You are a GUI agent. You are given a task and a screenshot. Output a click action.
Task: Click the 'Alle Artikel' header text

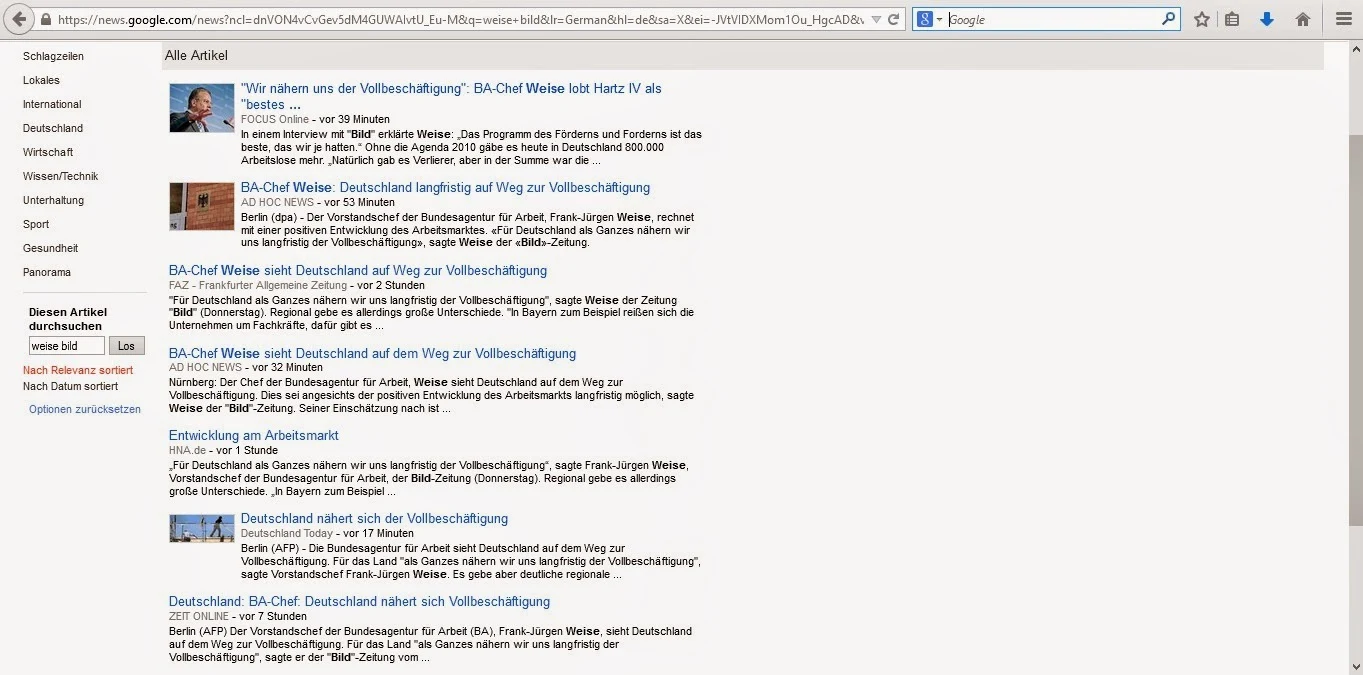click(196, 56)
